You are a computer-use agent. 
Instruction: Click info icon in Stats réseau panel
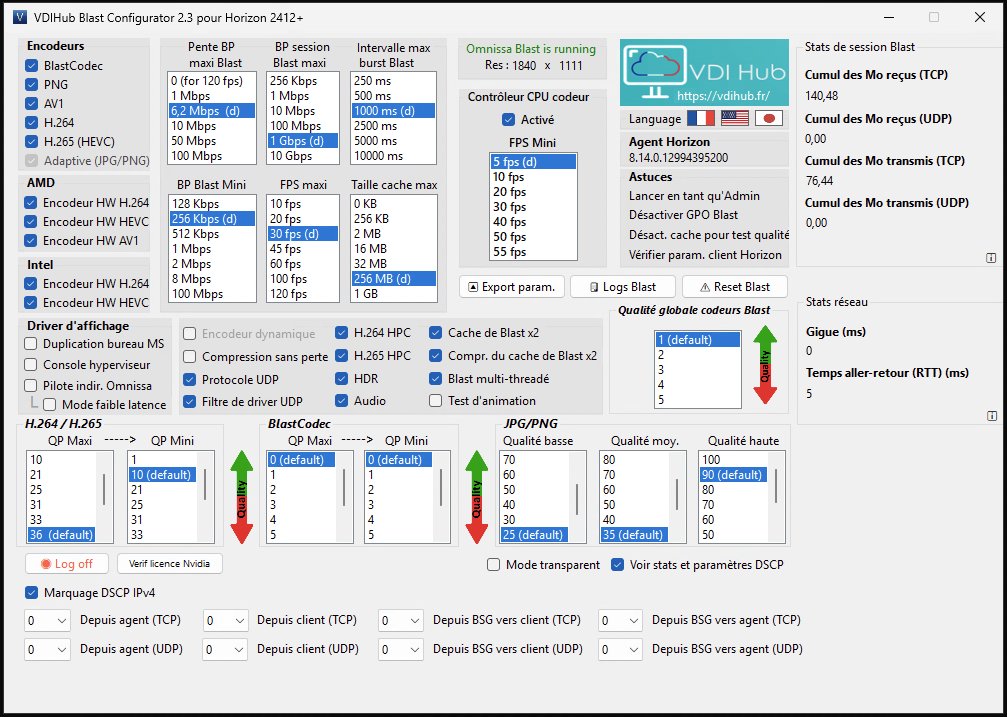(991, 416)
